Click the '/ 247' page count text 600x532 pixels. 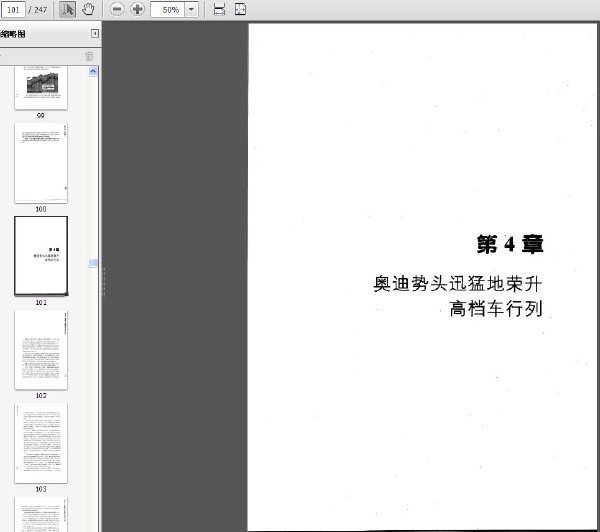[38, 10]
